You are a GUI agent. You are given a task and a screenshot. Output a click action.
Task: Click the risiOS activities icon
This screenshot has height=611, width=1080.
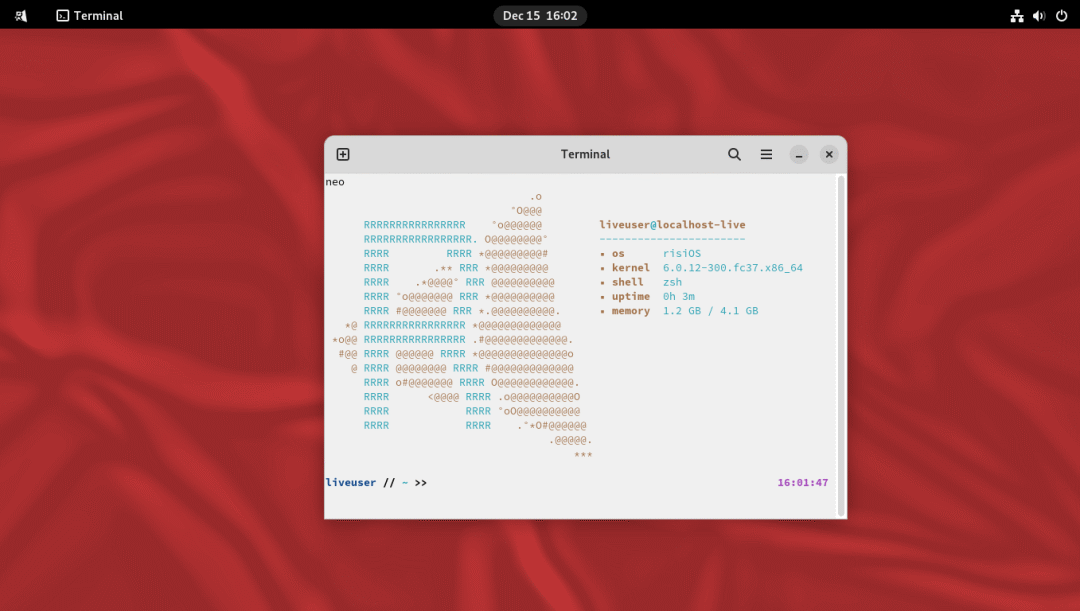(20, 15)
